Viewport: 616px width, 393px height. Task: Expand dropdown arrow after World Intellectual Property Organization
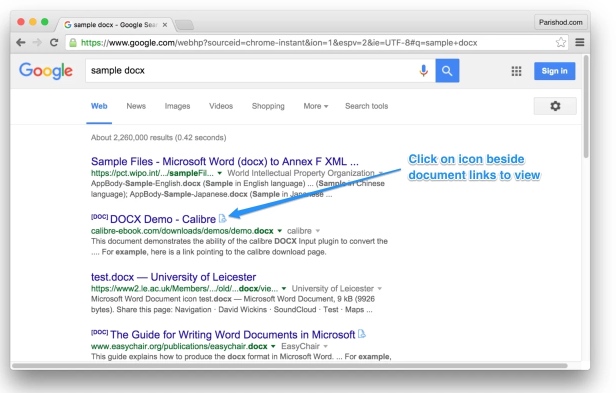click(380, 173)
